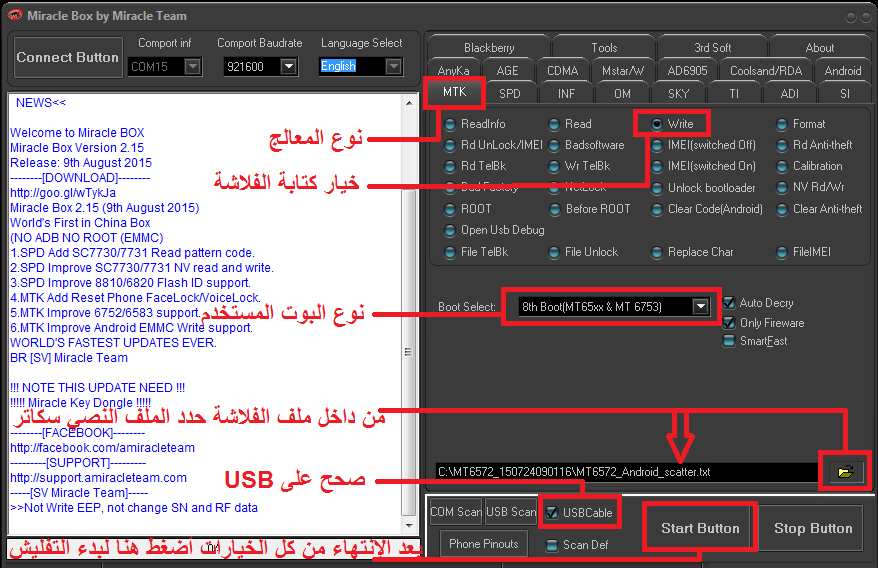Screen dimensions: 878x568
Task: Open the scatter file browse folder icon
Action: pos(846,472)
